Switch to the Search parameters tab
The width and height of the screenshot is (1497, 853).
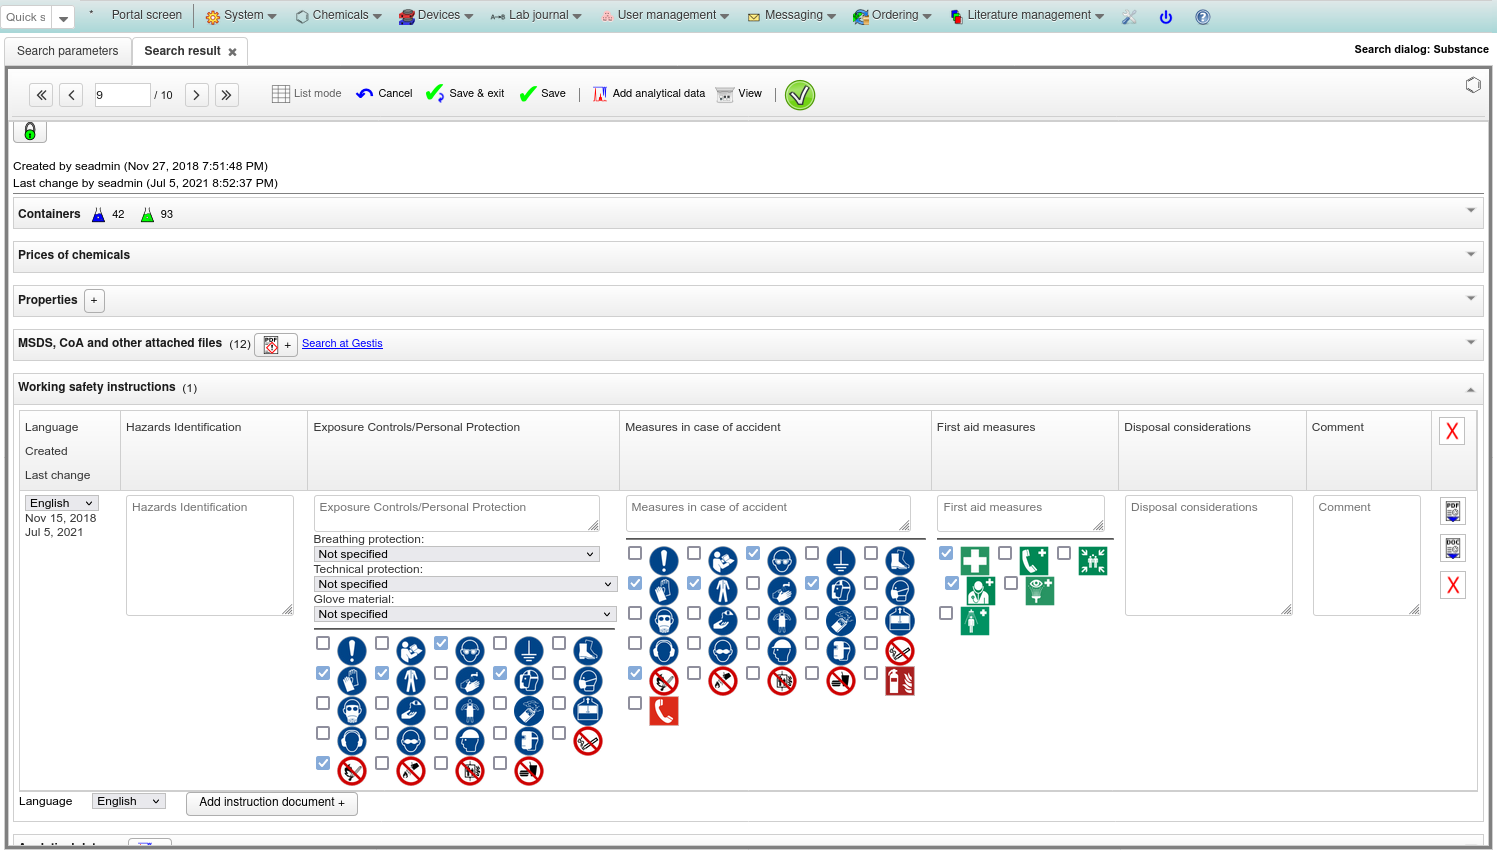tap(67, 51)
